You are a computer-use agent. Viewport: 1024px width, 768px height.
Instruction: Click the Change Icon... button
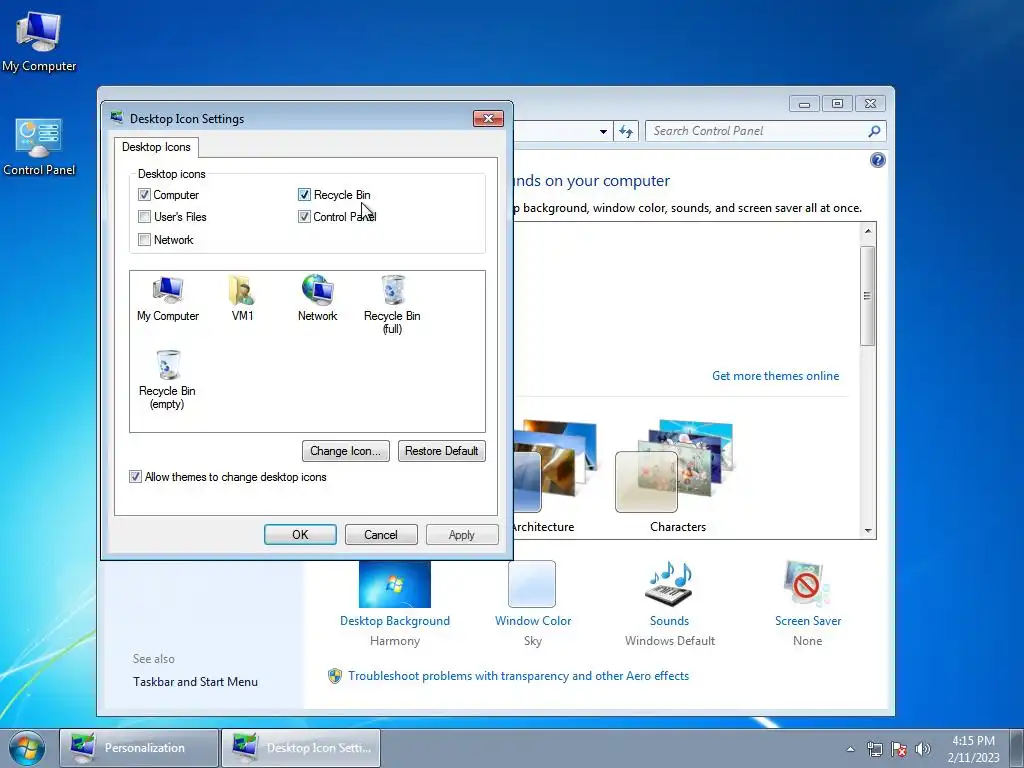pos(345,451)
